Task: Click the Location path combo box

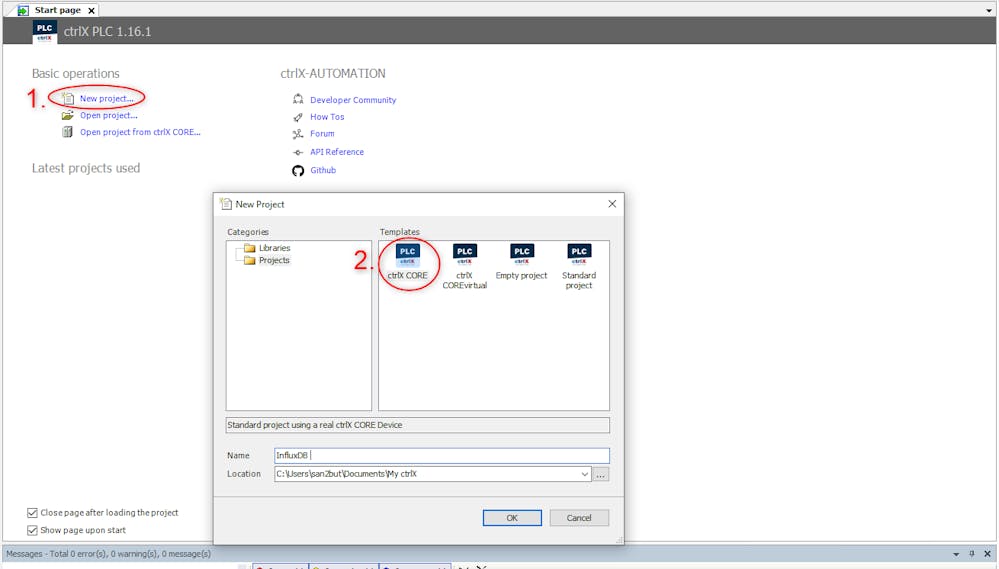Action: pyautogui.click(x=432, y=474)
